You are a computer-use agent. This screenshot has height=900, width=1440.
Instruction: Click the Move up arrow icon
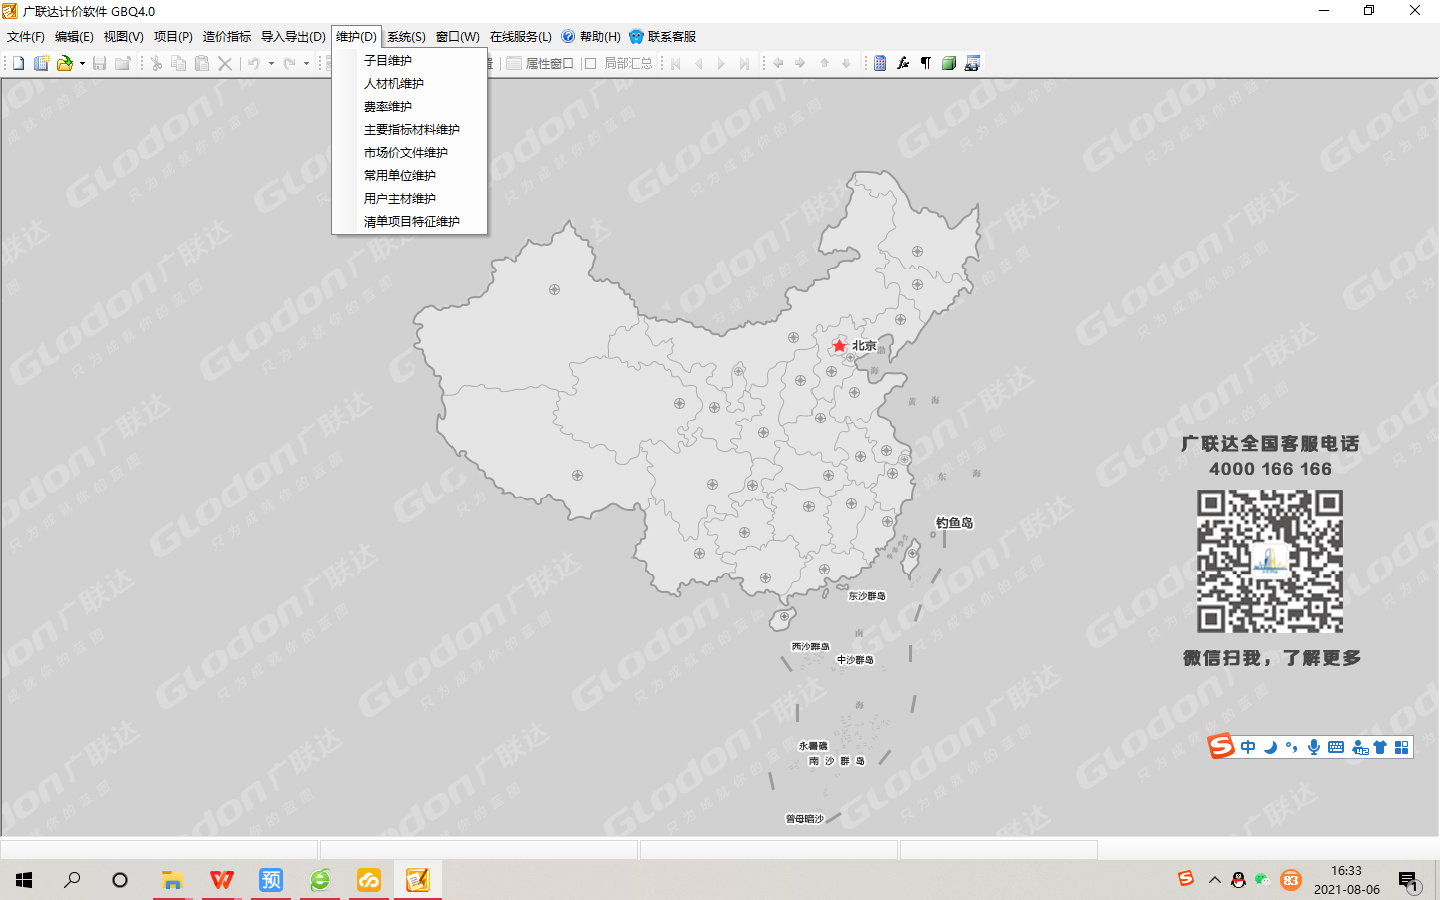[824, 63]
